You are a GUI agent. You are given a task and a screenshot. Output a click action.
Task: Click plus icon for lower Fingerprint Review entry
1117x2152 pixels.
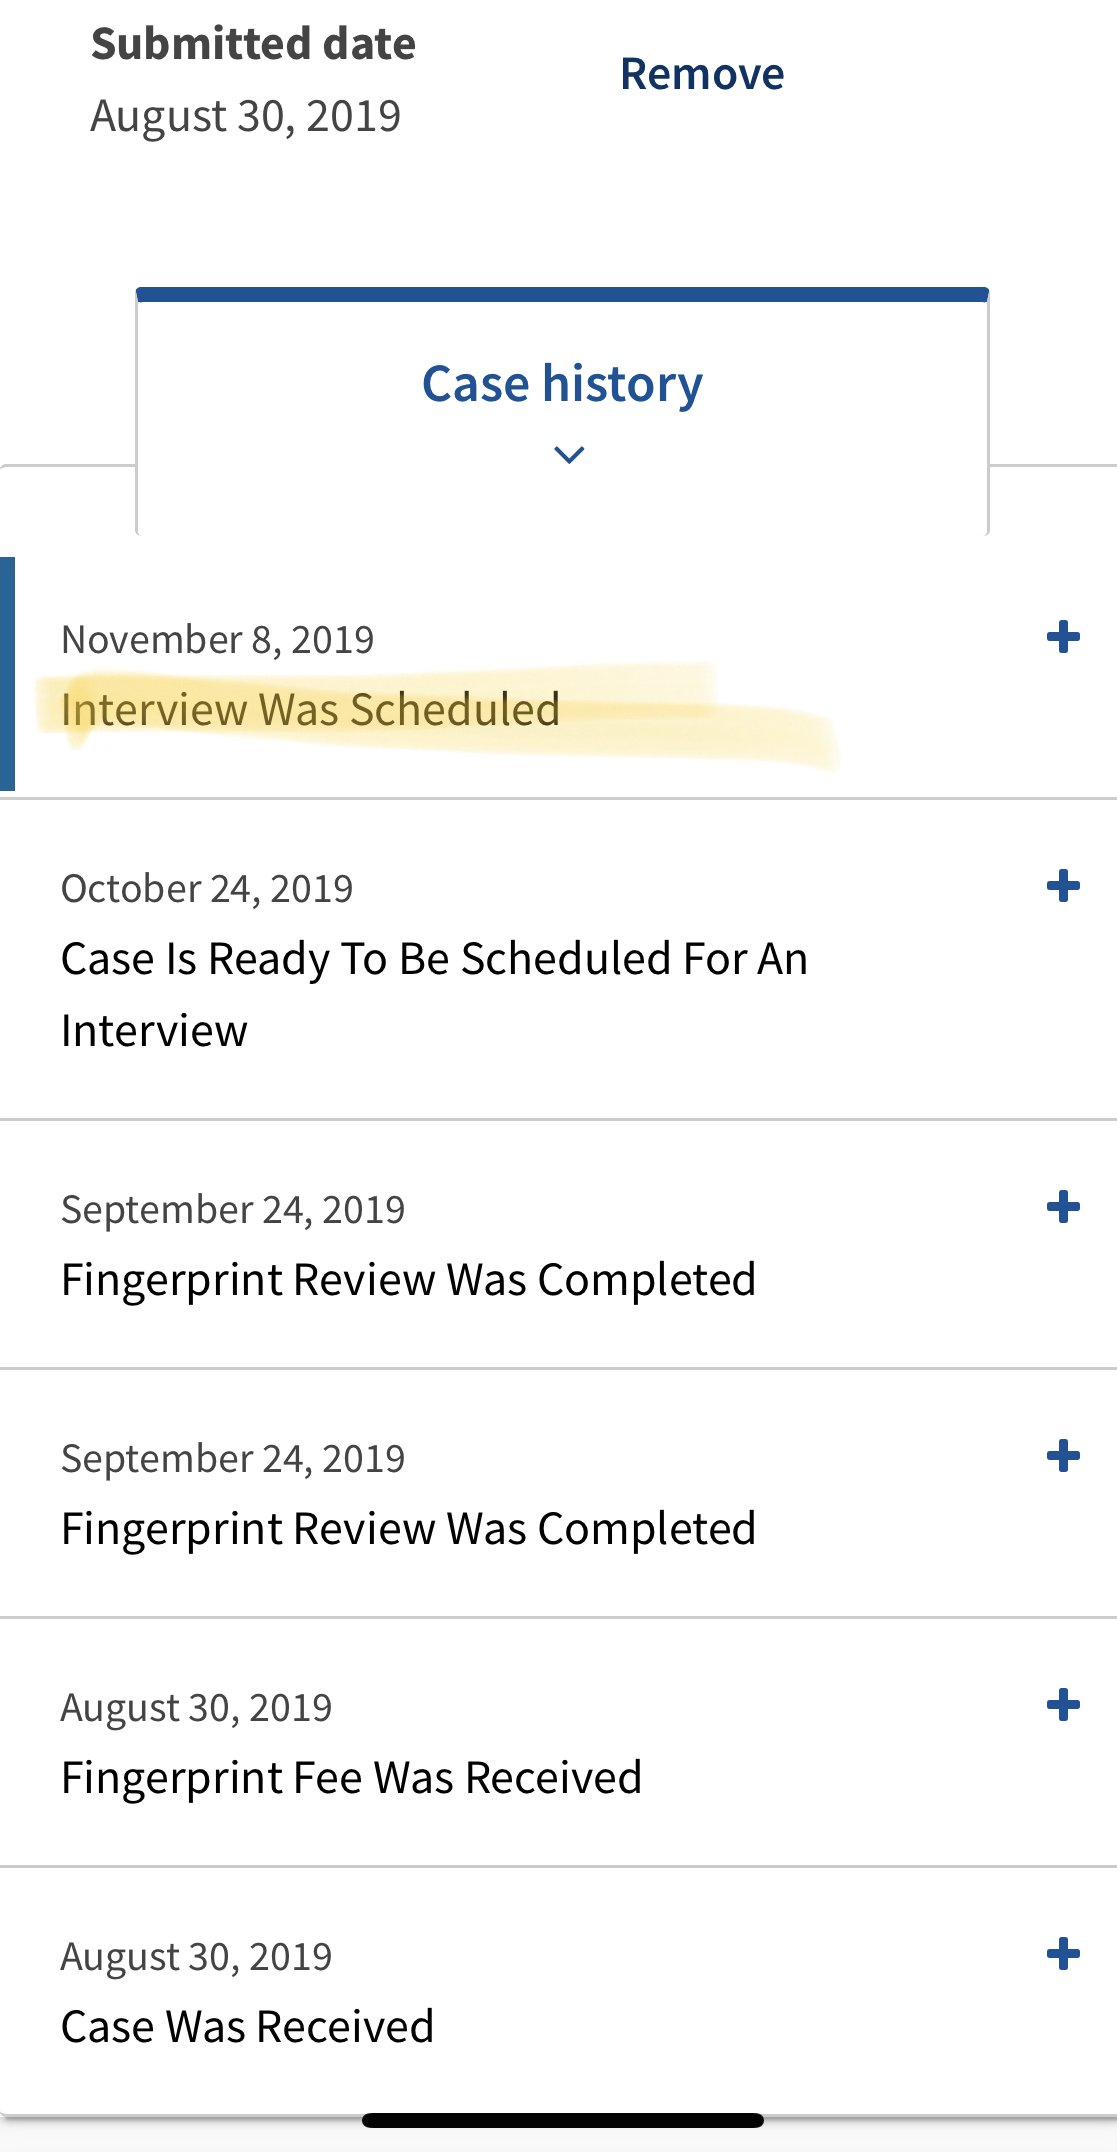1063,1456
